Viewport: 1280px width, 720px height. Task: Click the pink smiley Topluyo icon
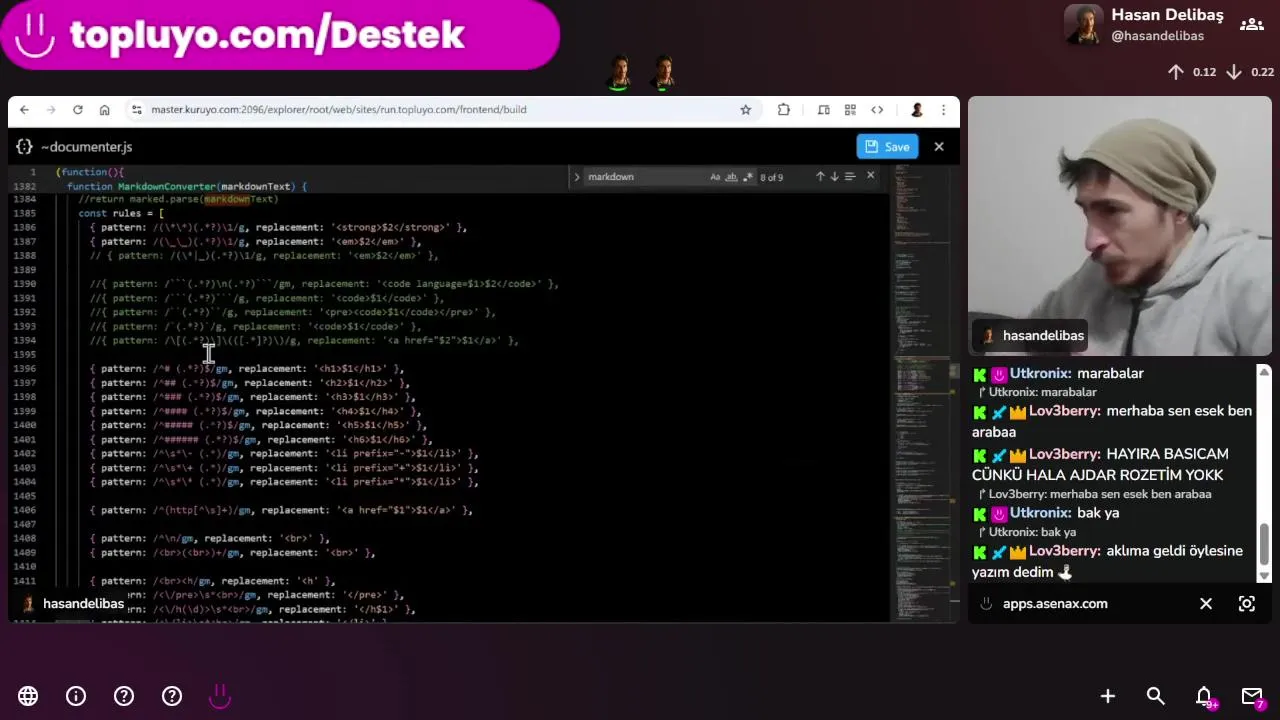click(220, 696)
